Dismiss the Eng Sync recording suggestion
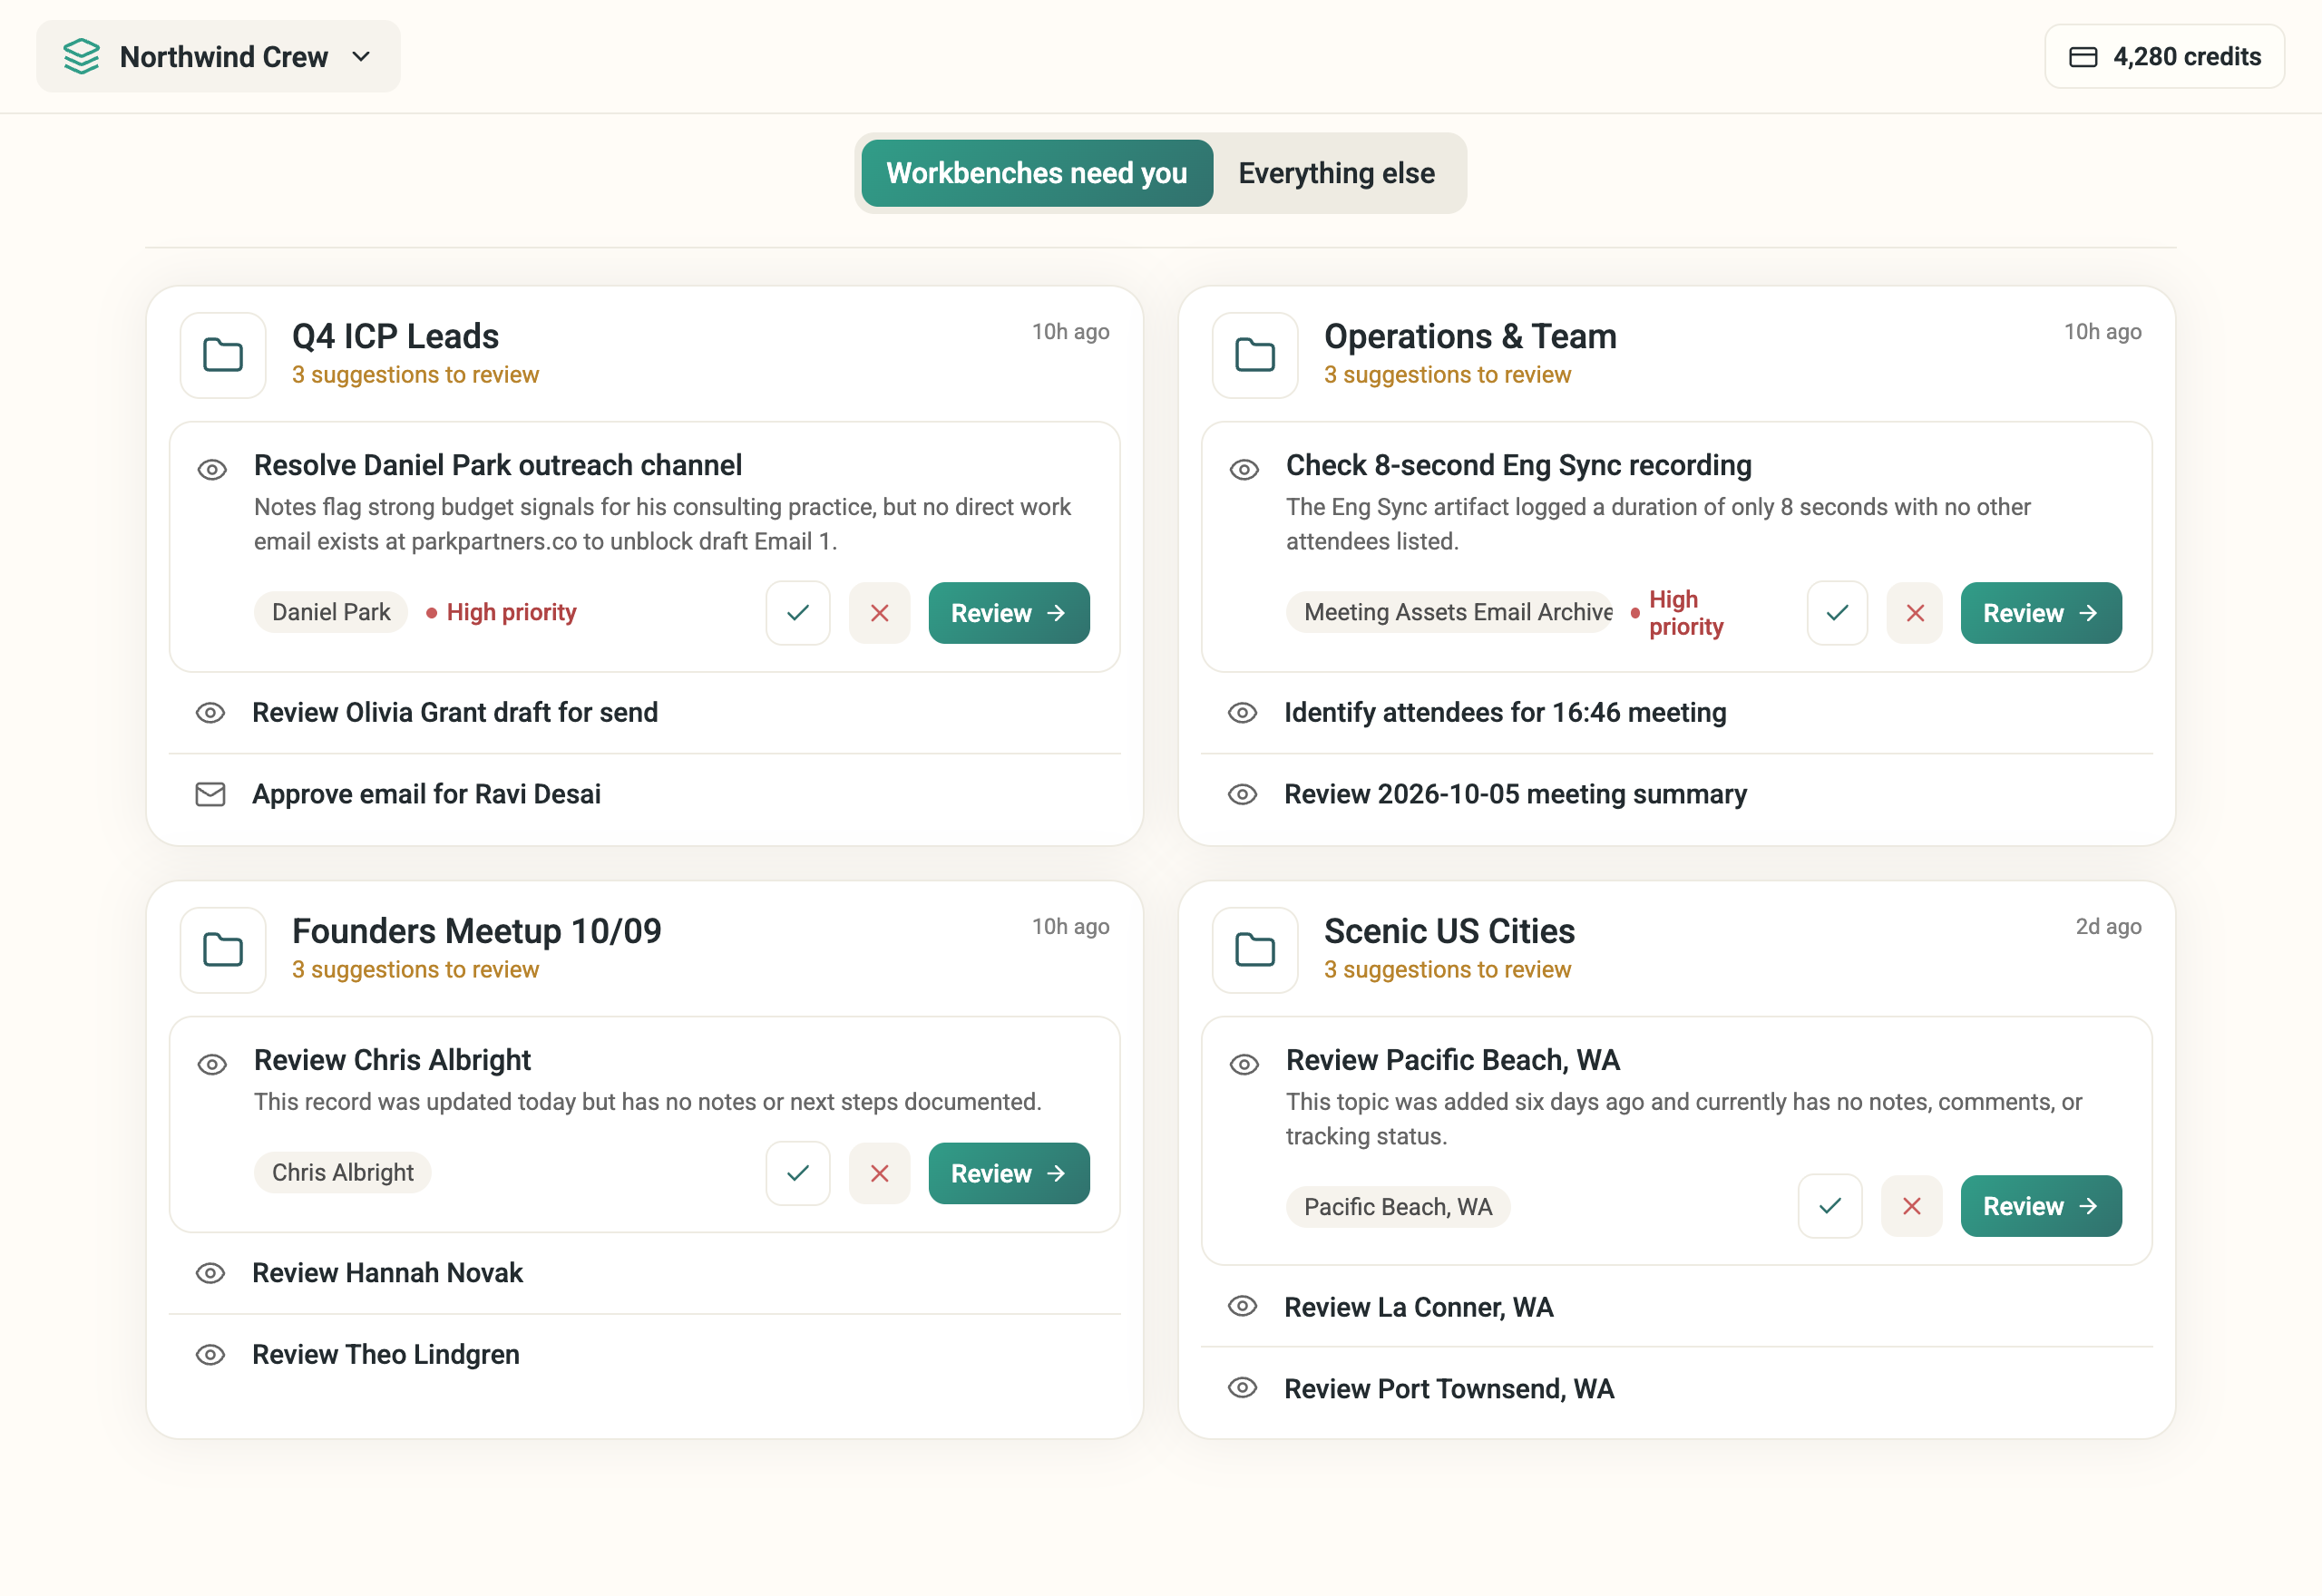 tap(1915, 613)
